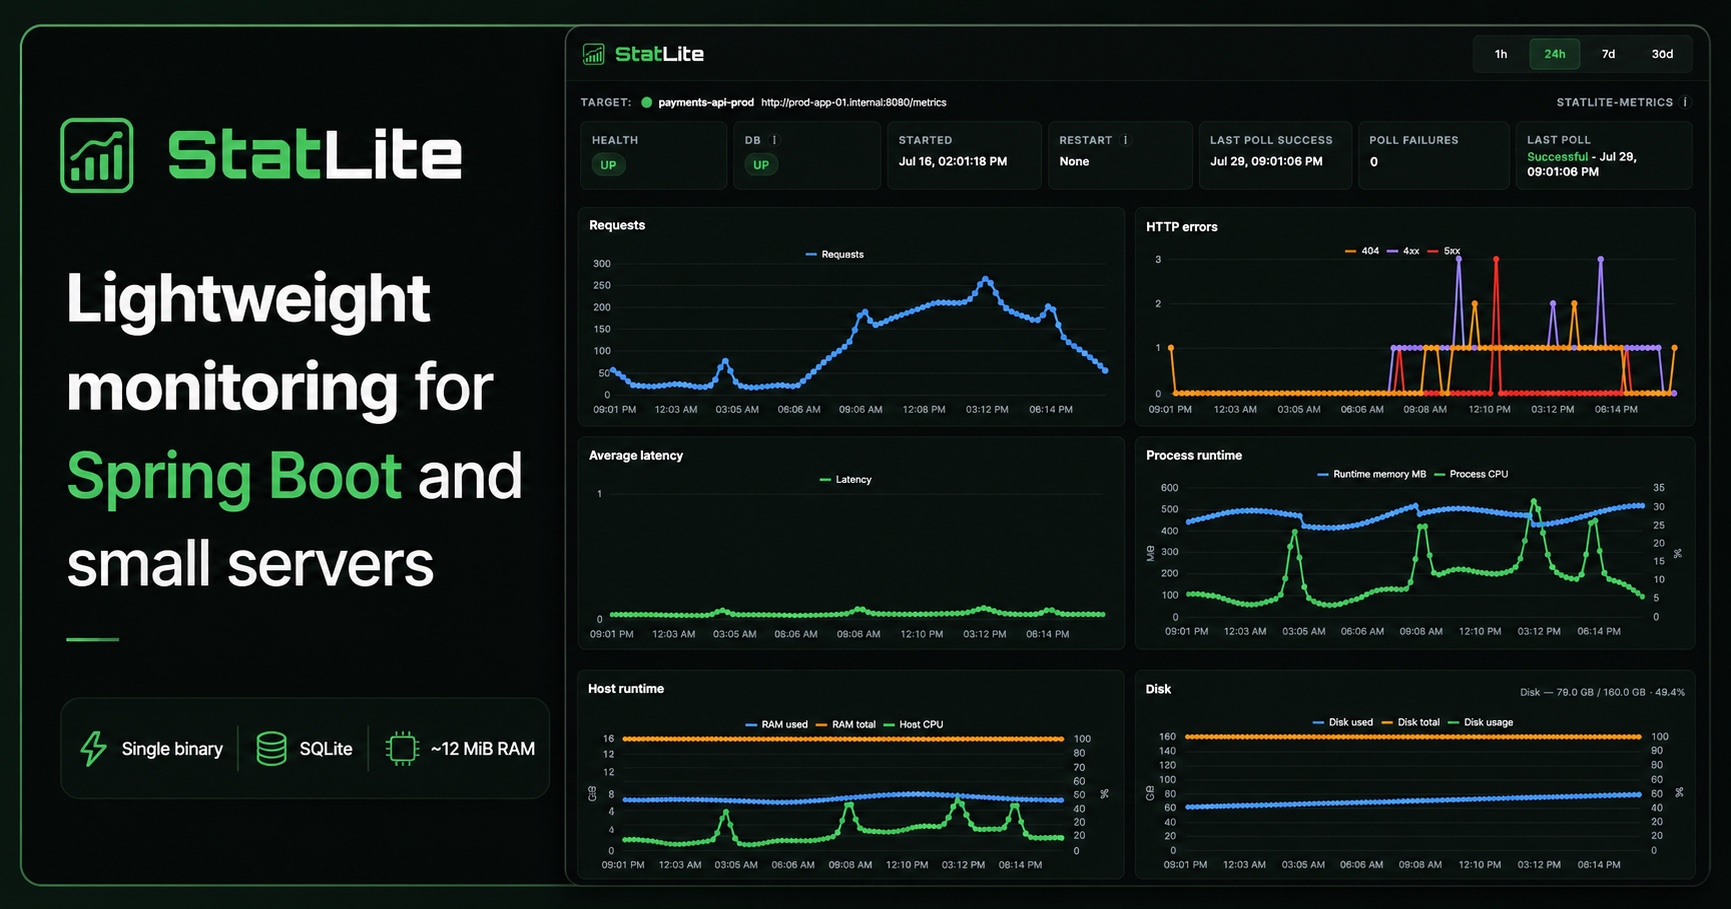Viewport: 1731px width, 909px height.
Task: Click the RESTART value None
Action: tap(1074, 161)
